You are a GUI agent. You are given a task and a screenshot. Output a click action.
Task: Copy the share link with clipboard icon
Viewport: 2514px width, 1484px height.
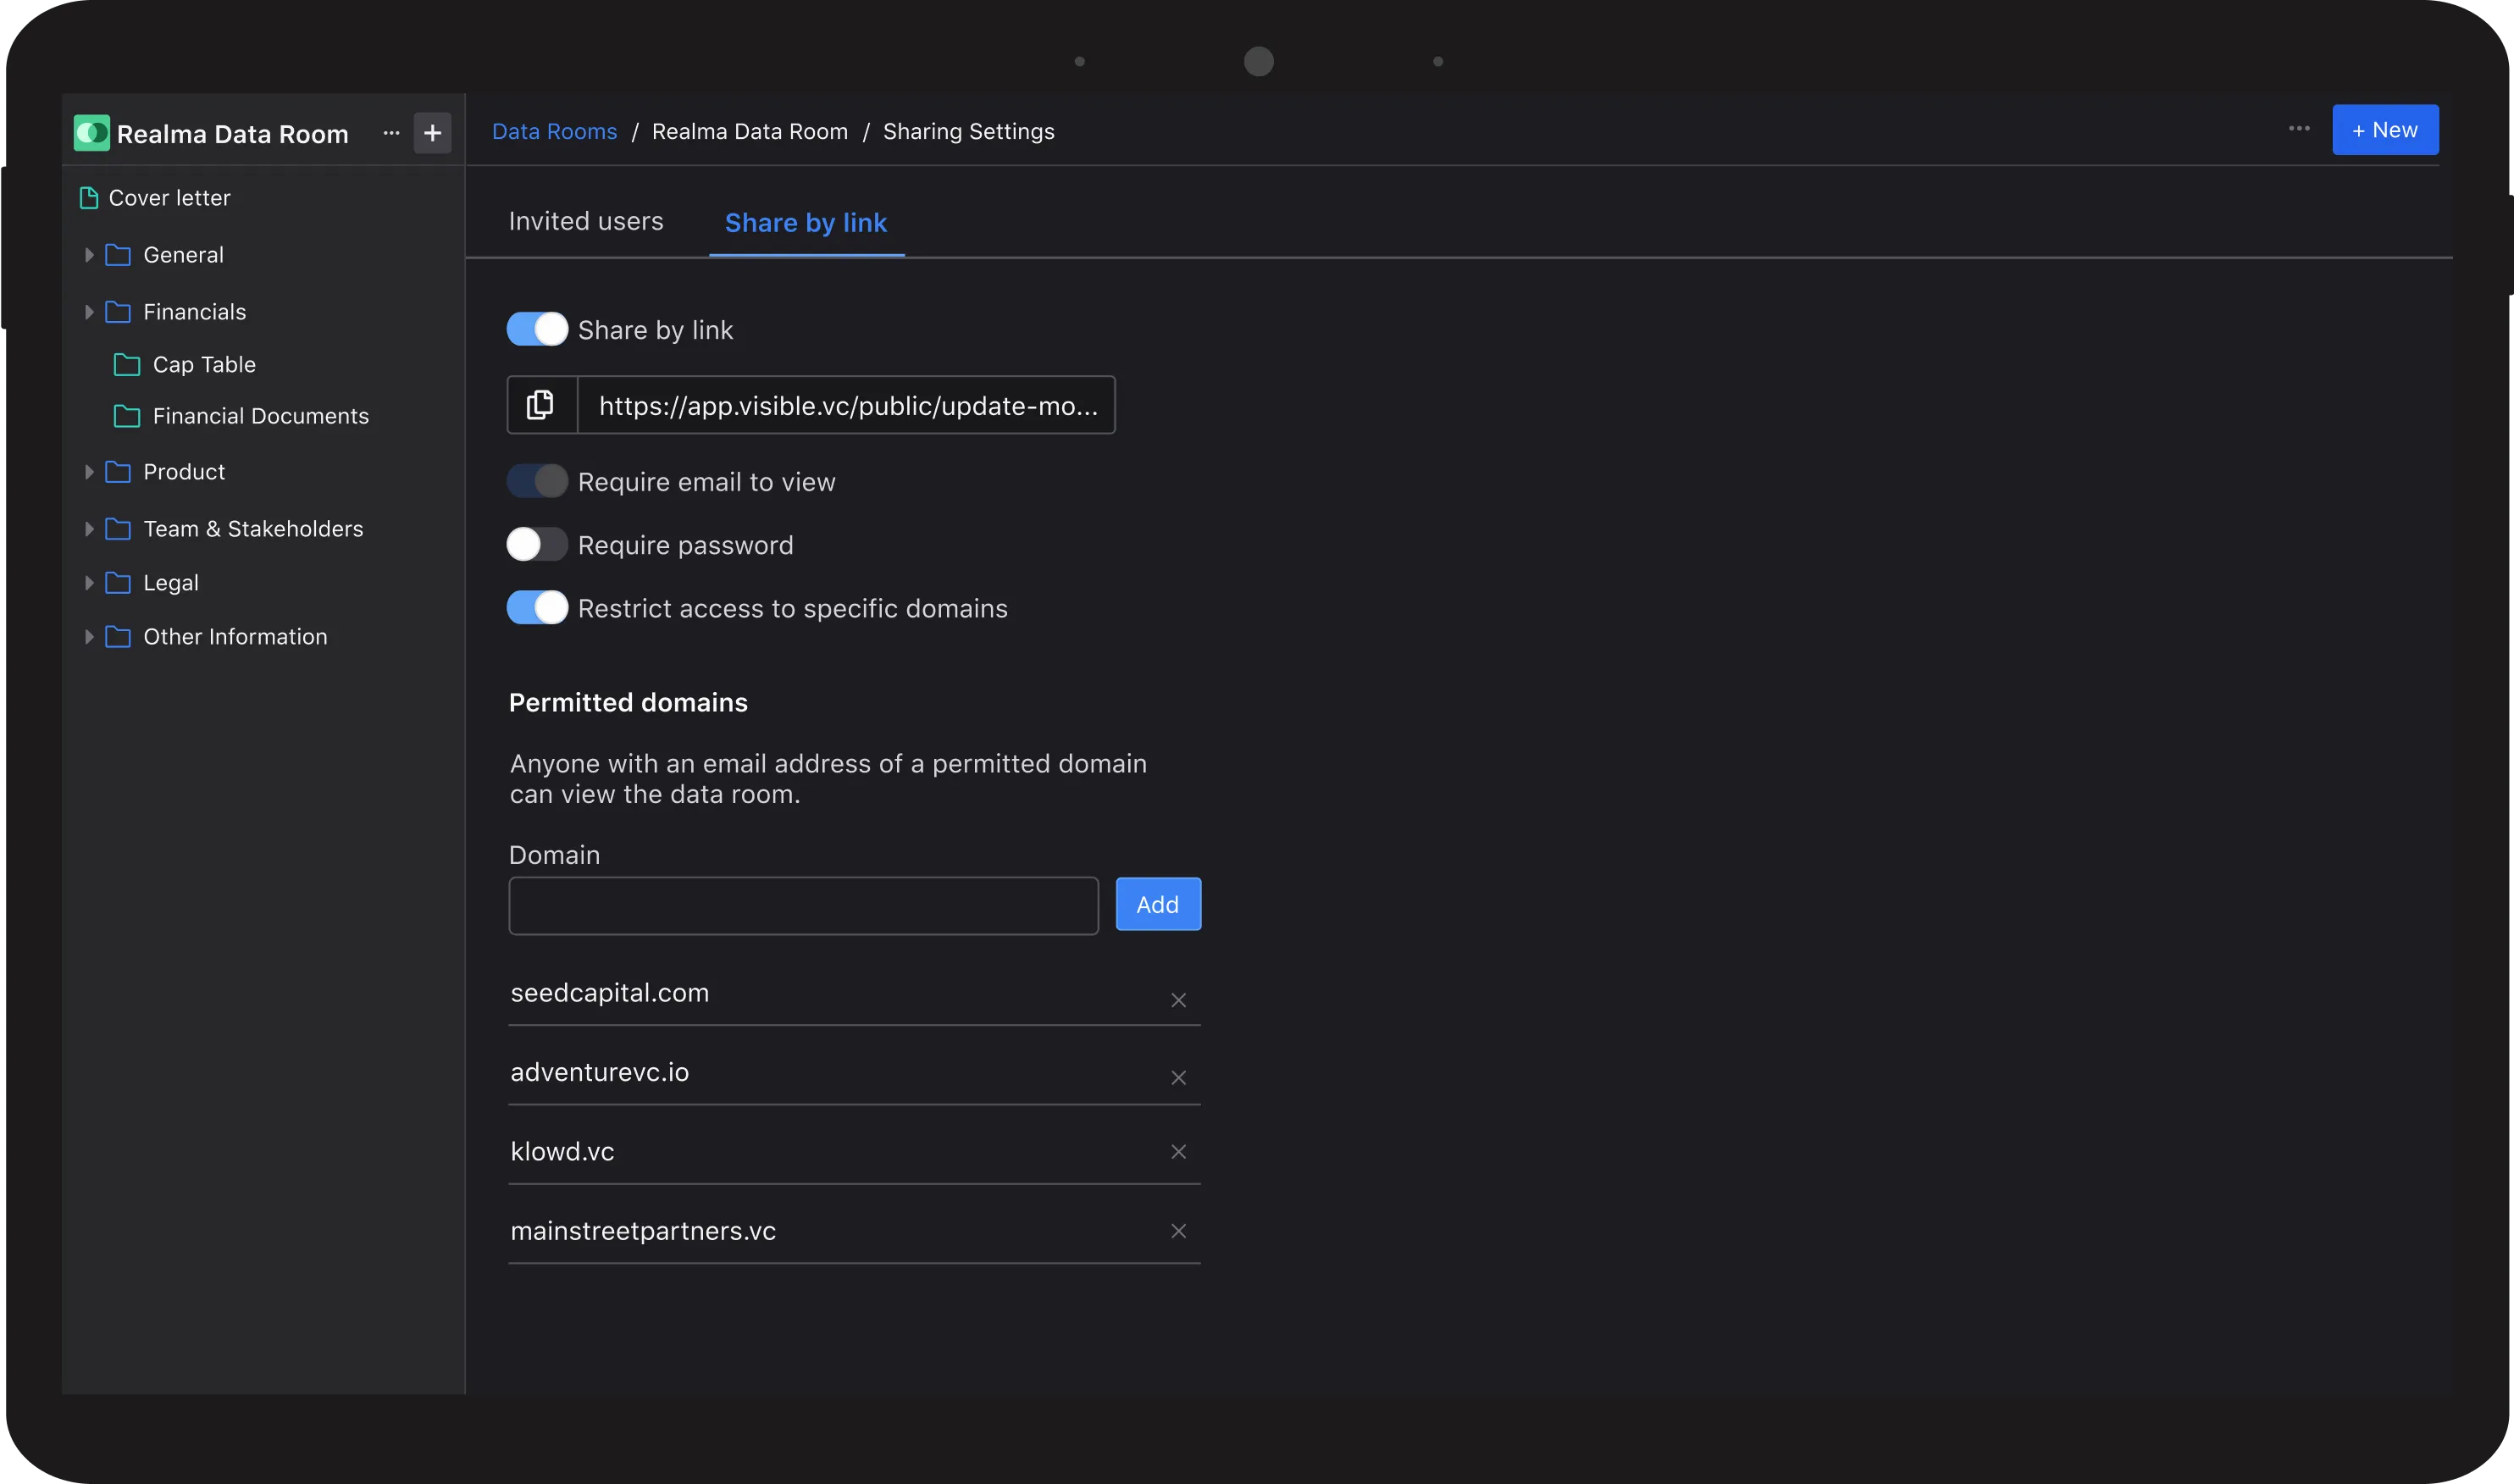(x=541, y=405)
